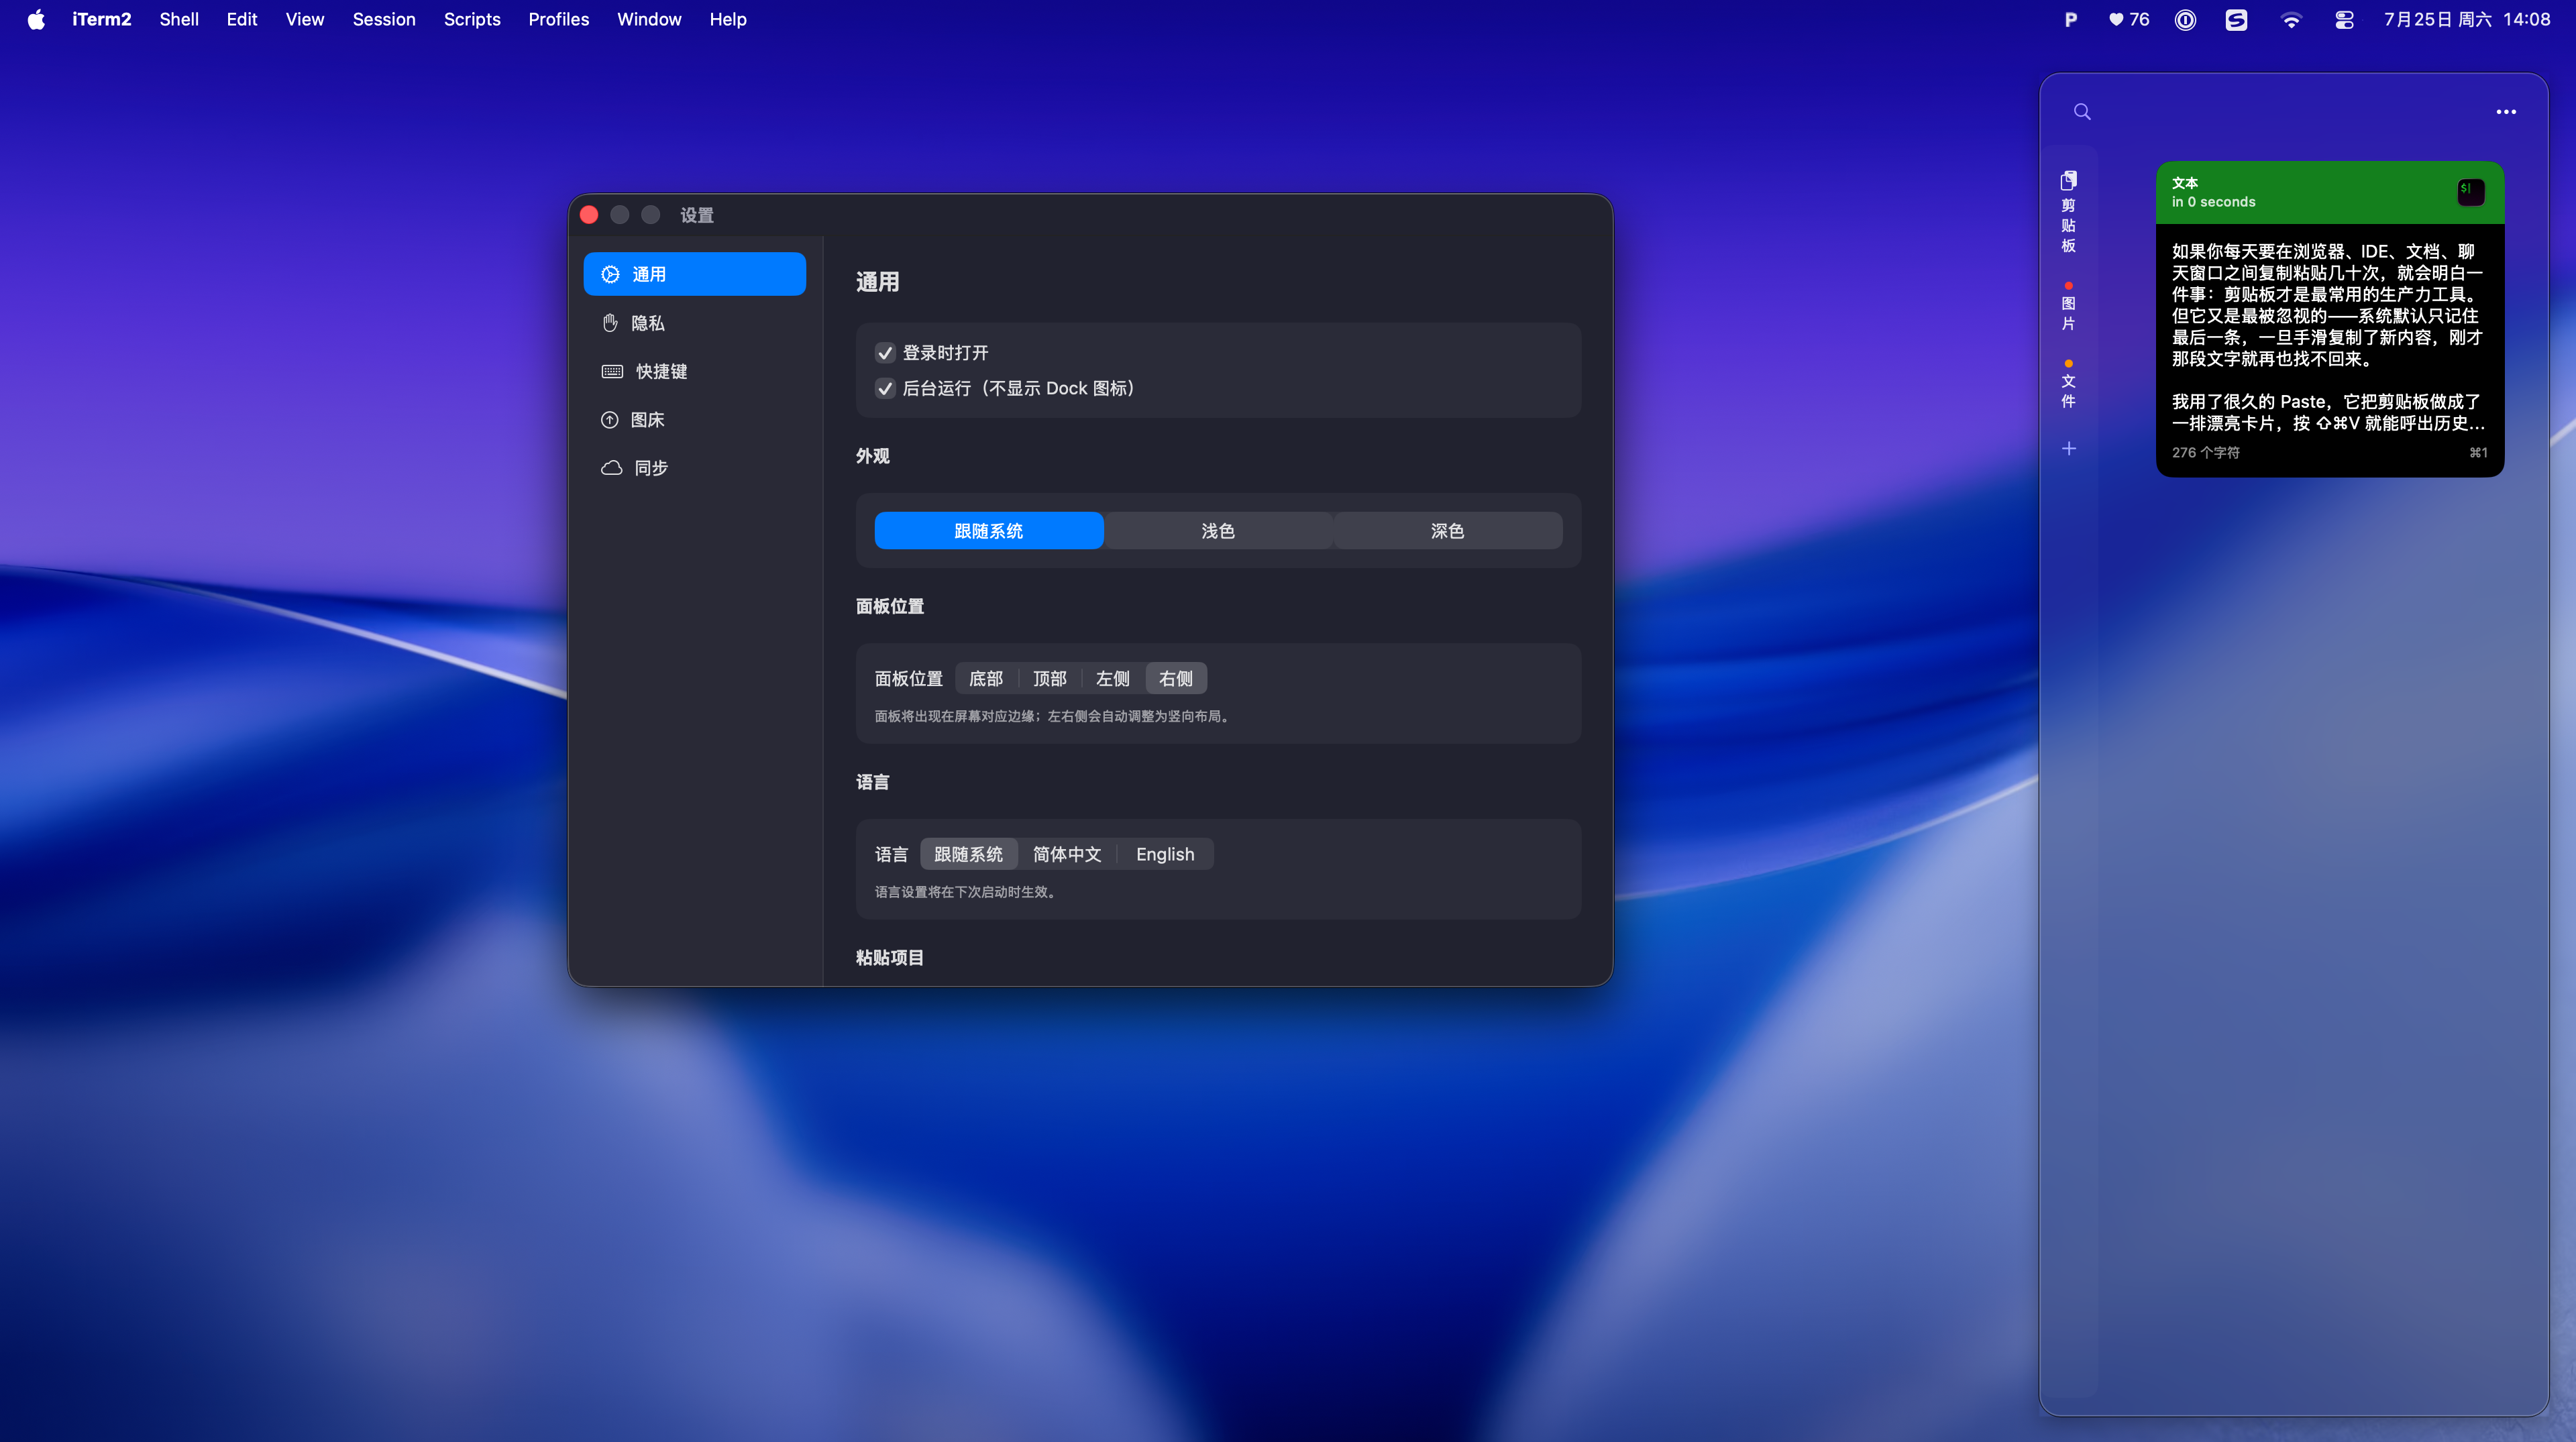The width and height of the screenshot is (2576, 1442).
Task: Select the 图片 category with red dot
Action: point(2068,307)
